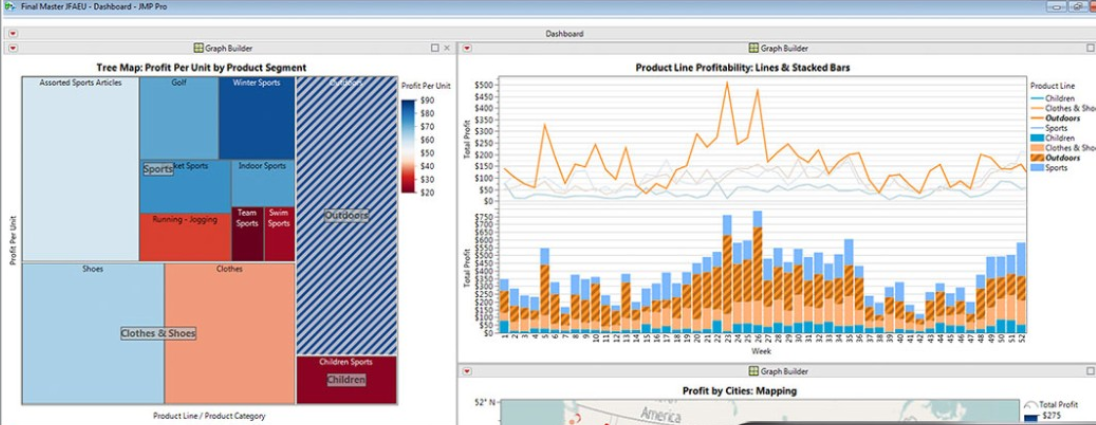Click the Profit Per Unit color gradient legend
The height and width of the screenshot is (425, 1096).
click(x=409, y=145)
